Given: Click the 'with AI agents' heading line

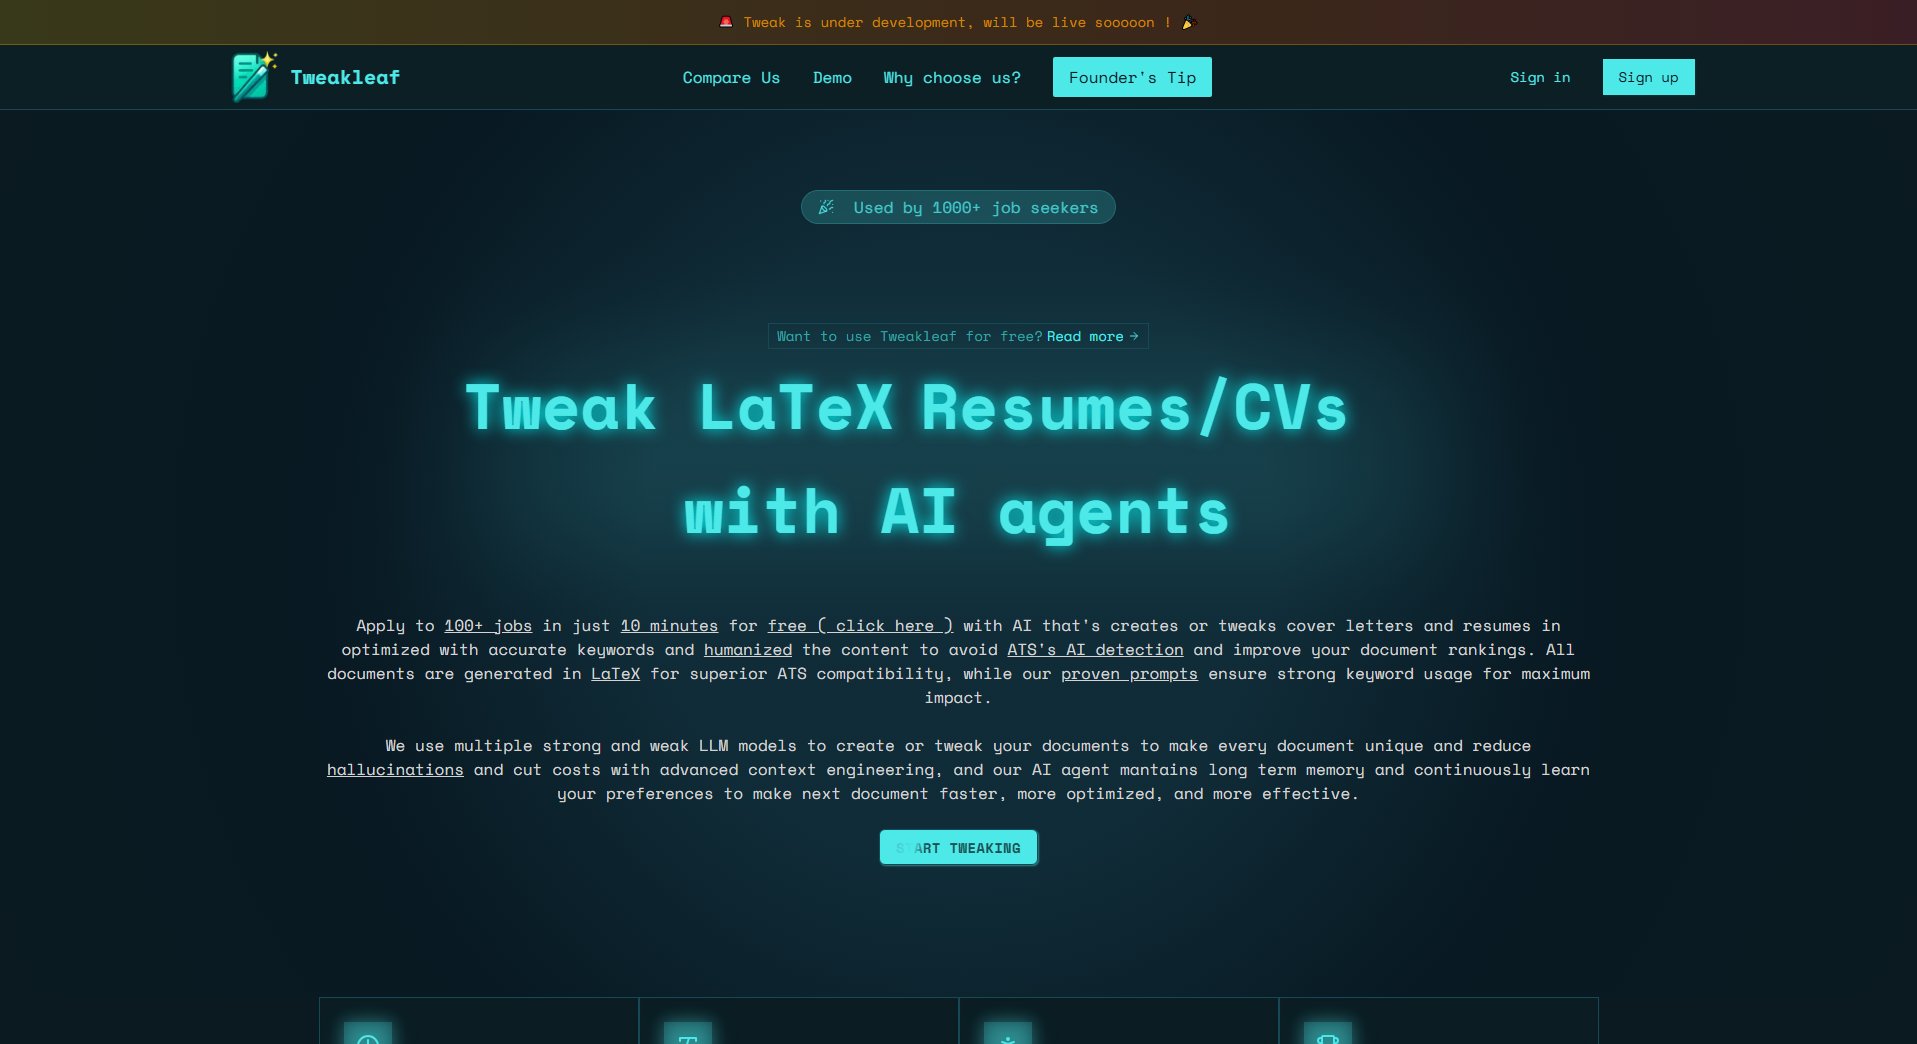Looking at the screenshot, I should pos(956,513).
